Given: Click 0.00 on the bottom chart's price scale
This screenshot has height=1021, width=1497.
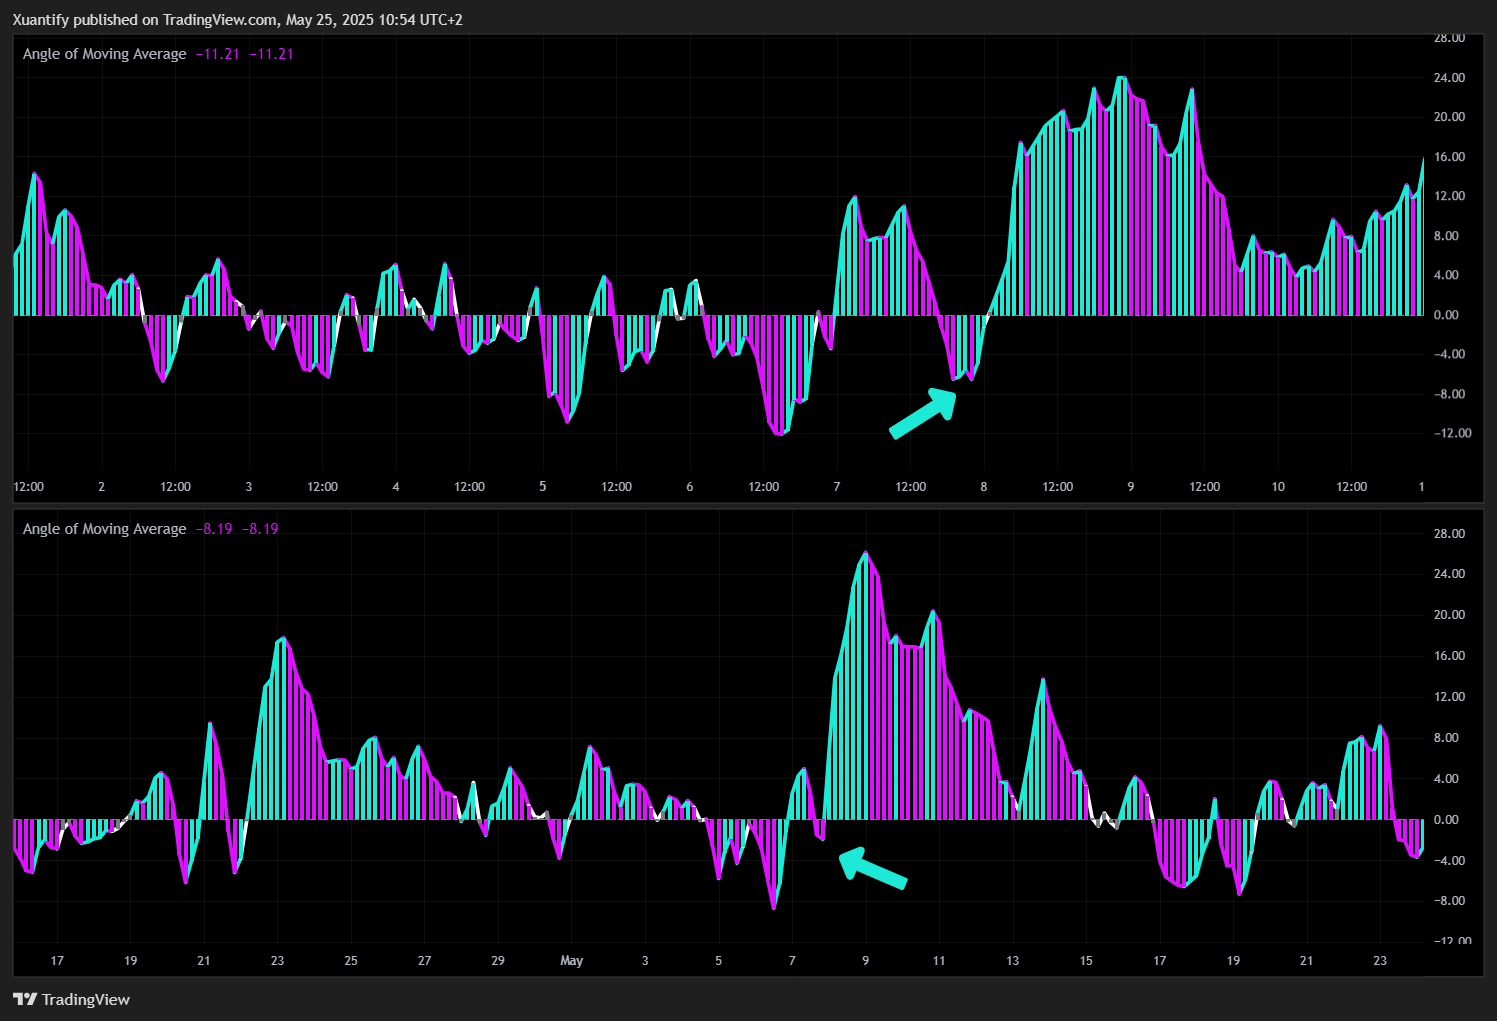Looking at the screenshot, I should (1446, 820).
